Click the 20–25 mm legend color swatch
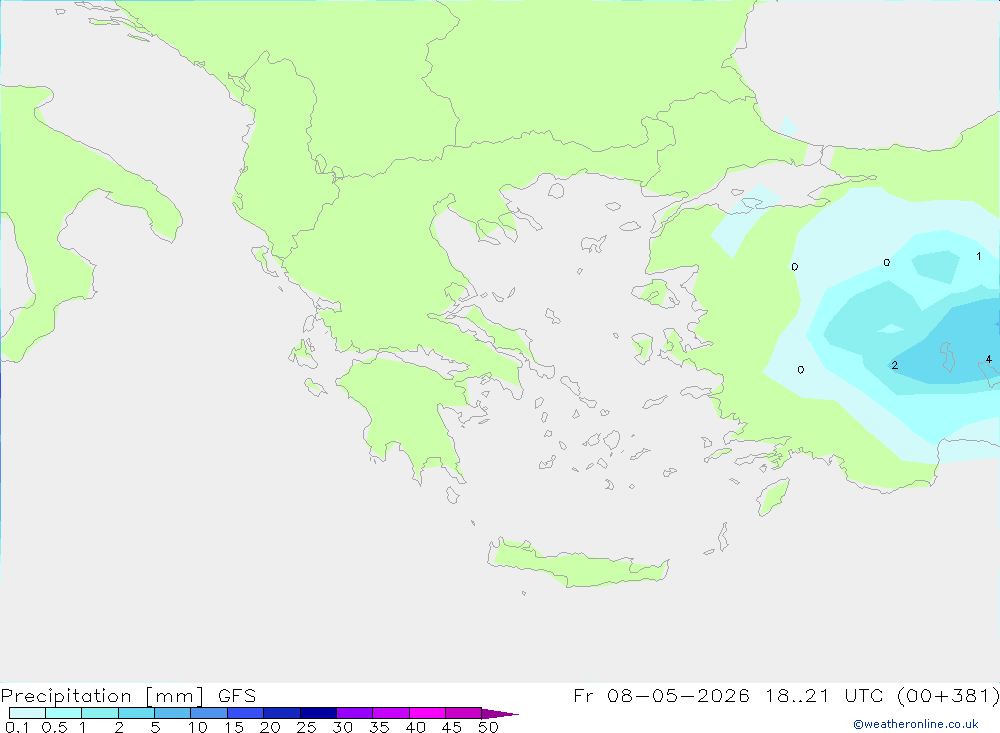1000x733 pixels. tap(282, 713)
